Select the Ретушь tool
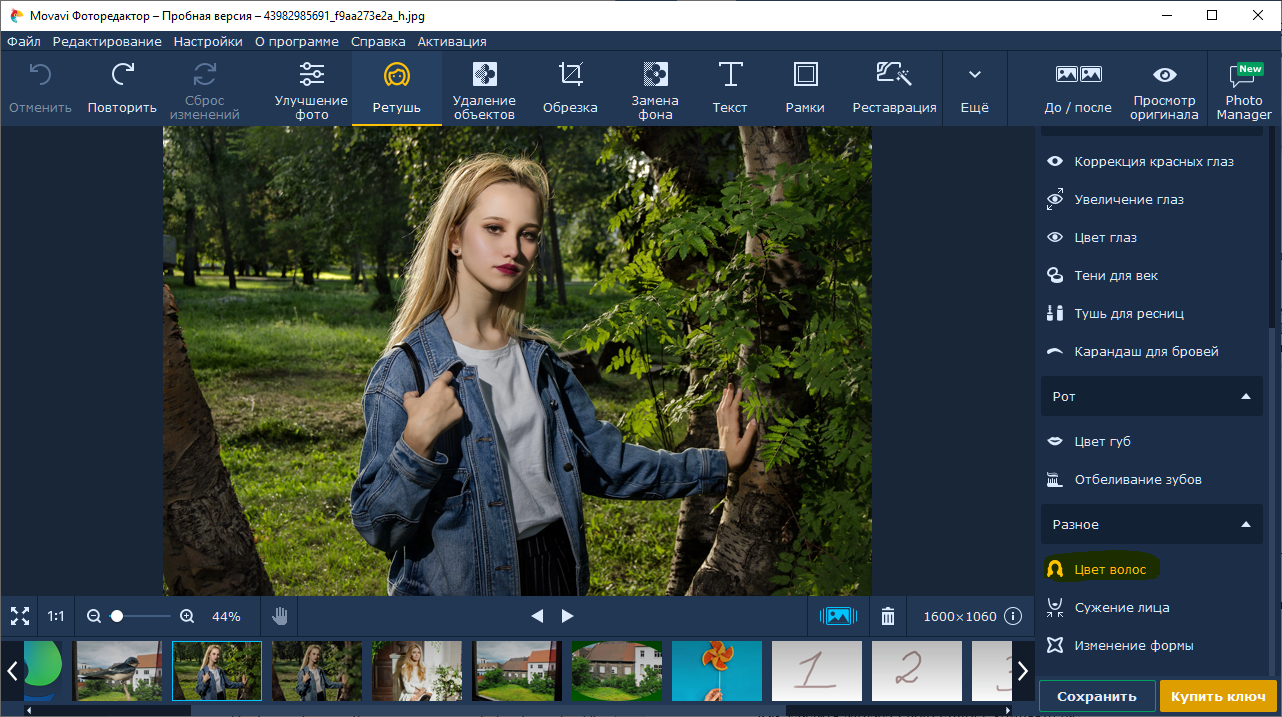The width and height of the screenshot is (1282, 717). pos(397,88)
